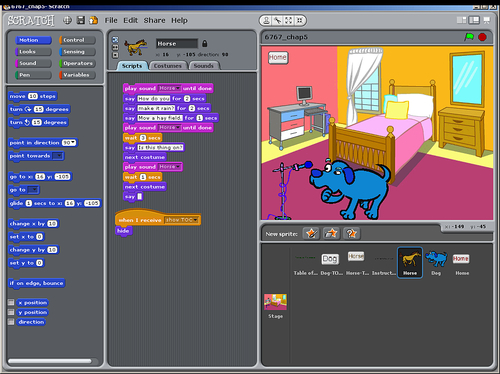The width and height of the screenshot is (500, 374).
Task: Switch to full stage view
Action: click(x=474, y=20)
